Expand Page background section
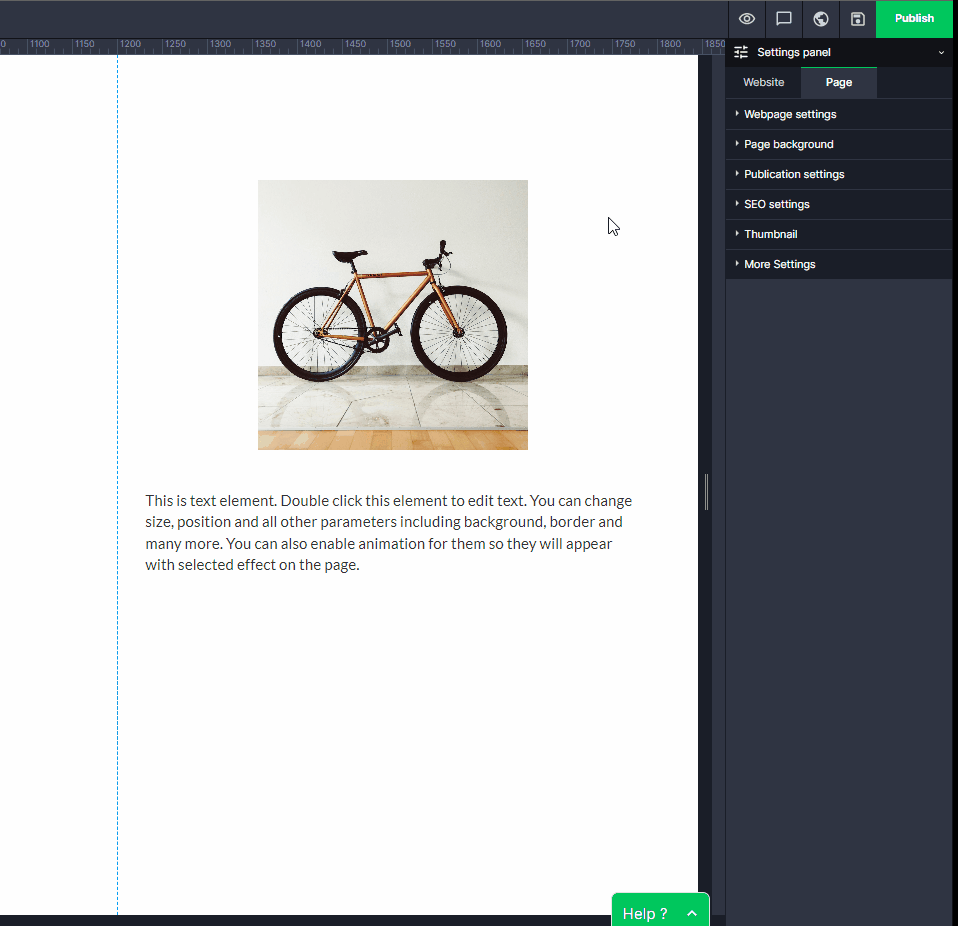The height and width of the screenshot is (926, 958). coord(788,144)
